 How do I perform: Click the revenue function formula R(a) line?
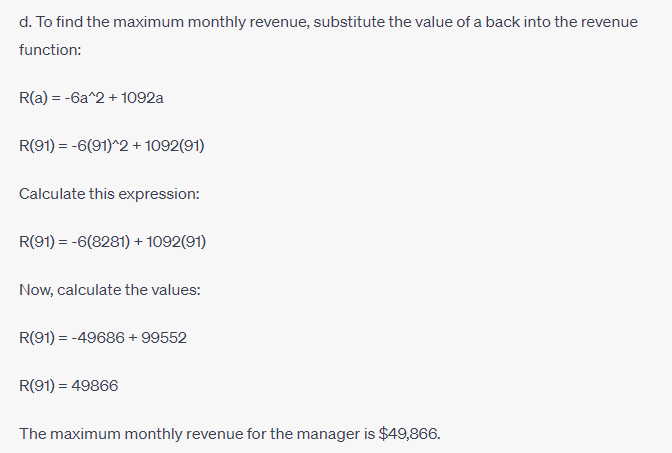point(91,98)
